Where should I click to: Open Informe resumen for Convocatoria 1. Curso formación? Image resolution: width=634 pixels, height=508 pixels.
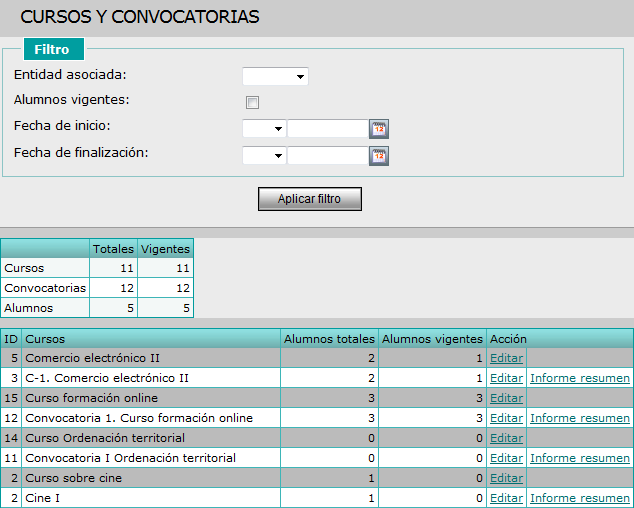580,418
